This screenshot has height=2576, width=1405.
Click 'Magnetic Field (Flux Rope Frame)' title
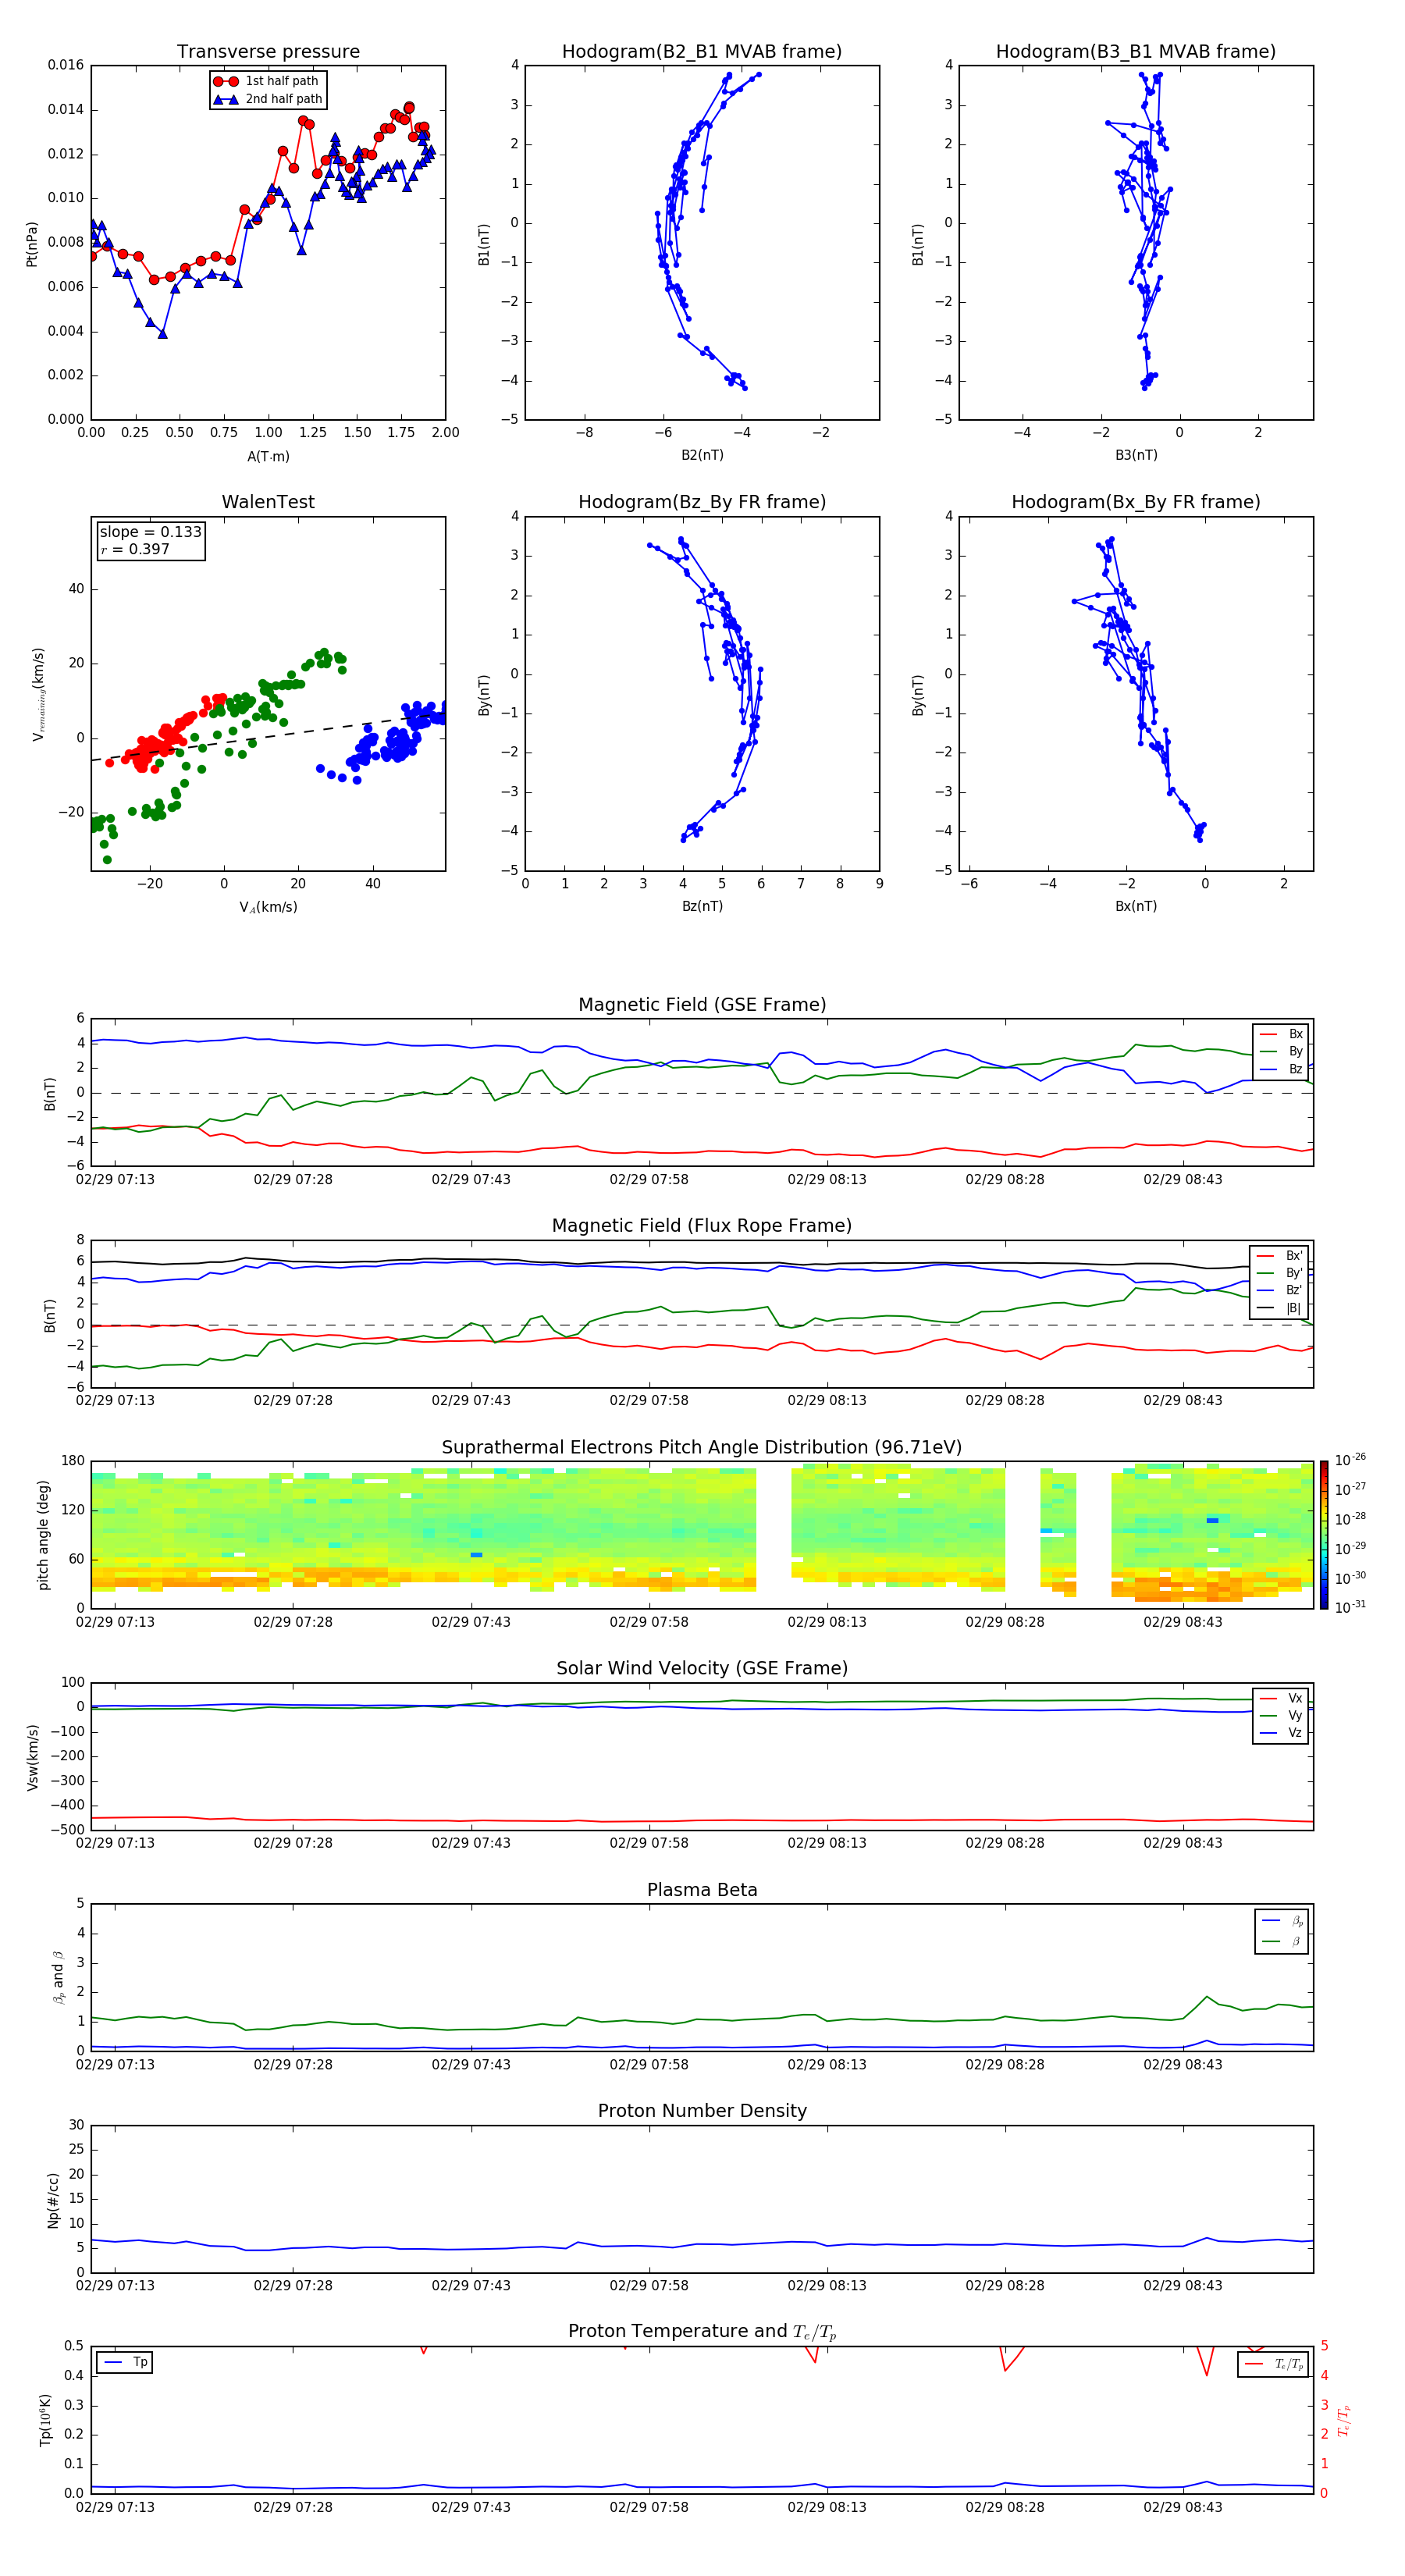pyautogui.click(x=702, y=1226)
